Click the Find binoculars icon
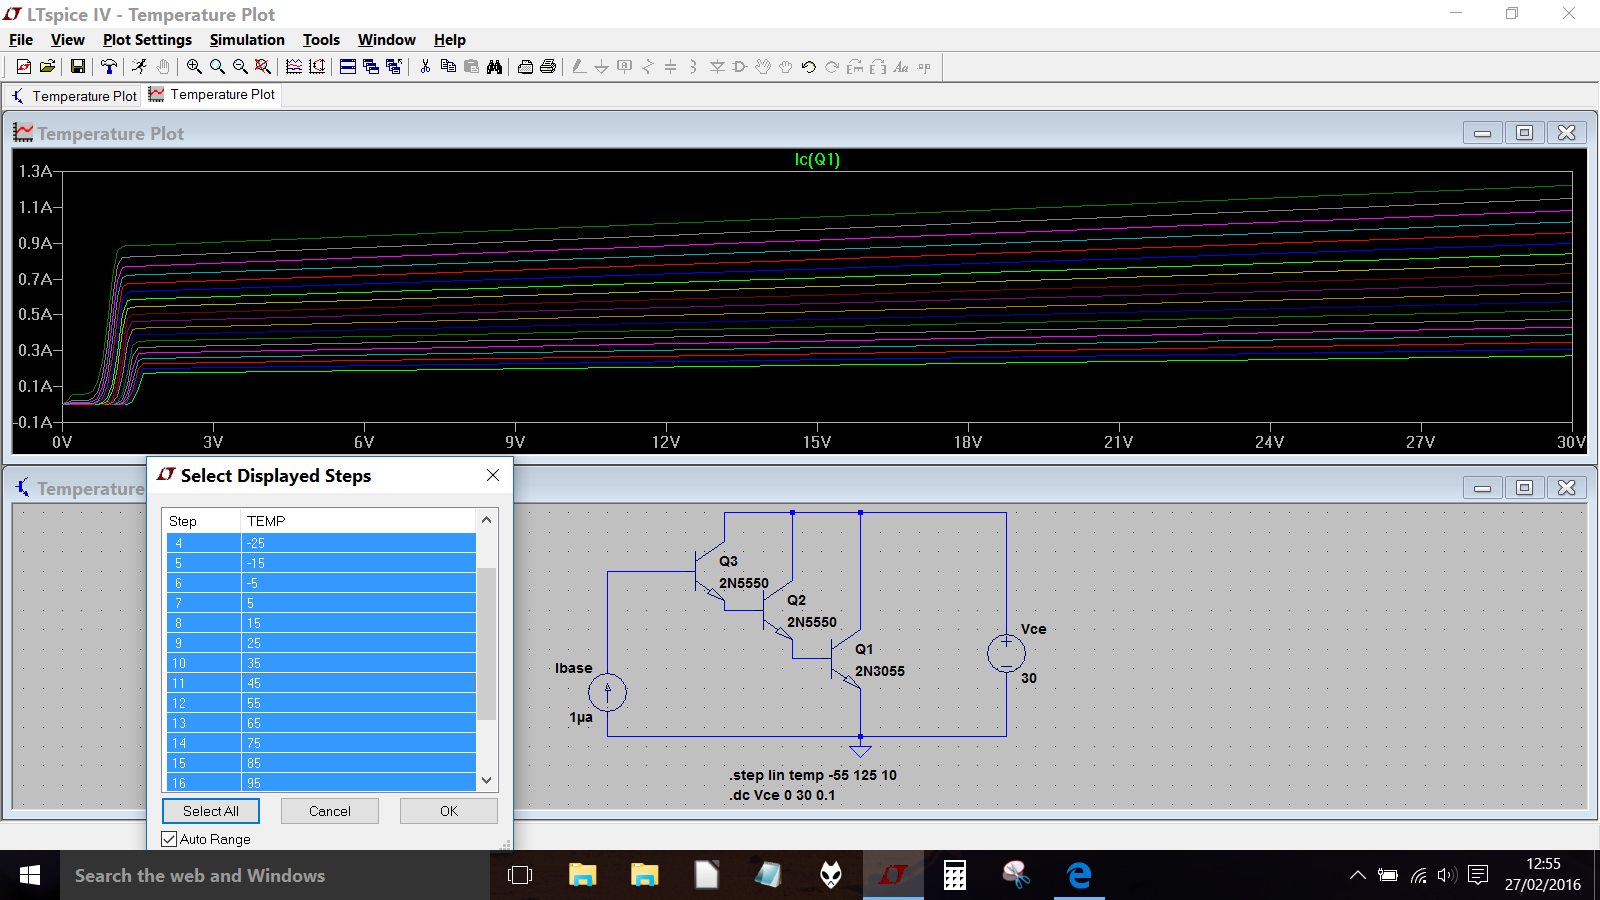This screenshot has height=900, width=1600. [494, 67]
